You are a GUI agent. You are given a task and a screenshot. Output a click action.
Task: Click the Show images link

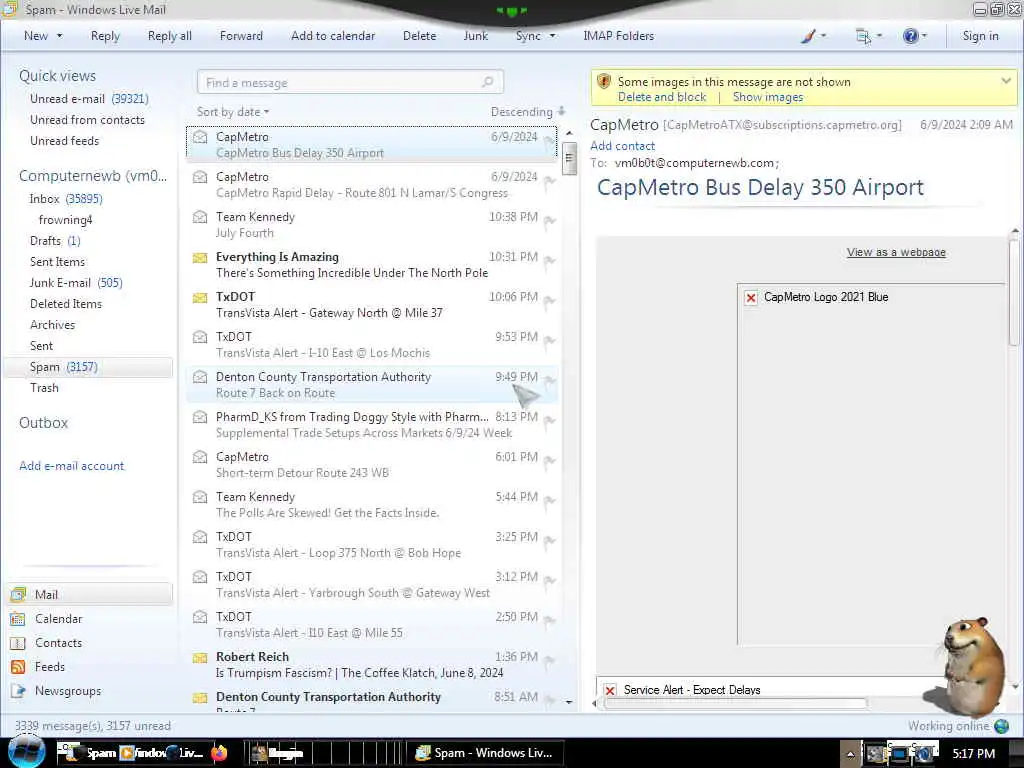[767, 97]
